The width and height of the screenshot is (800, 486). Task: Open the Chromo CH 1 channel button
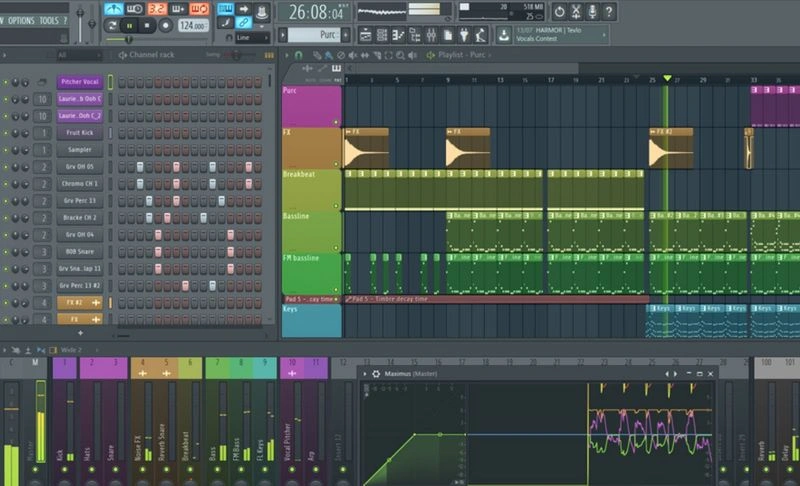(x=80, y=184)
